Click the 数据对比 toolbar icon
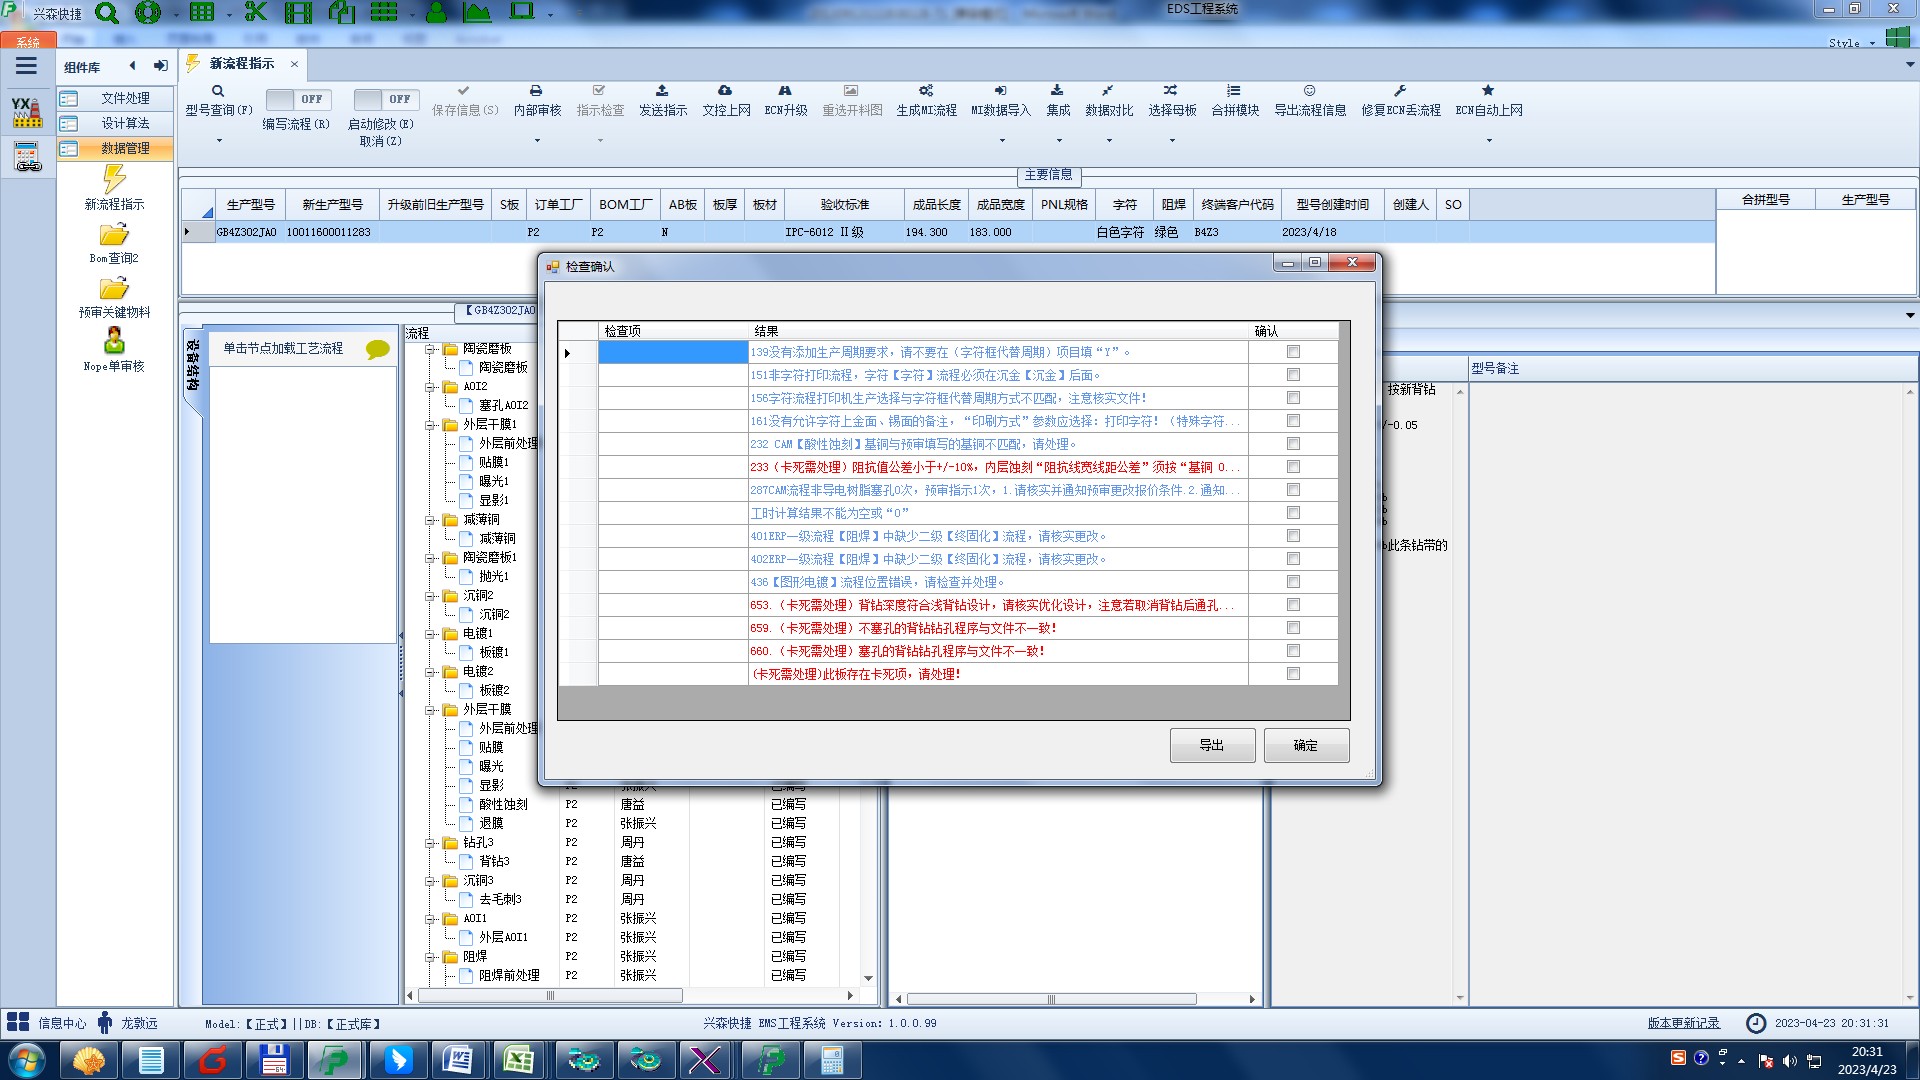This screenshot has width=1920, height=1080. click(1108, 91)
